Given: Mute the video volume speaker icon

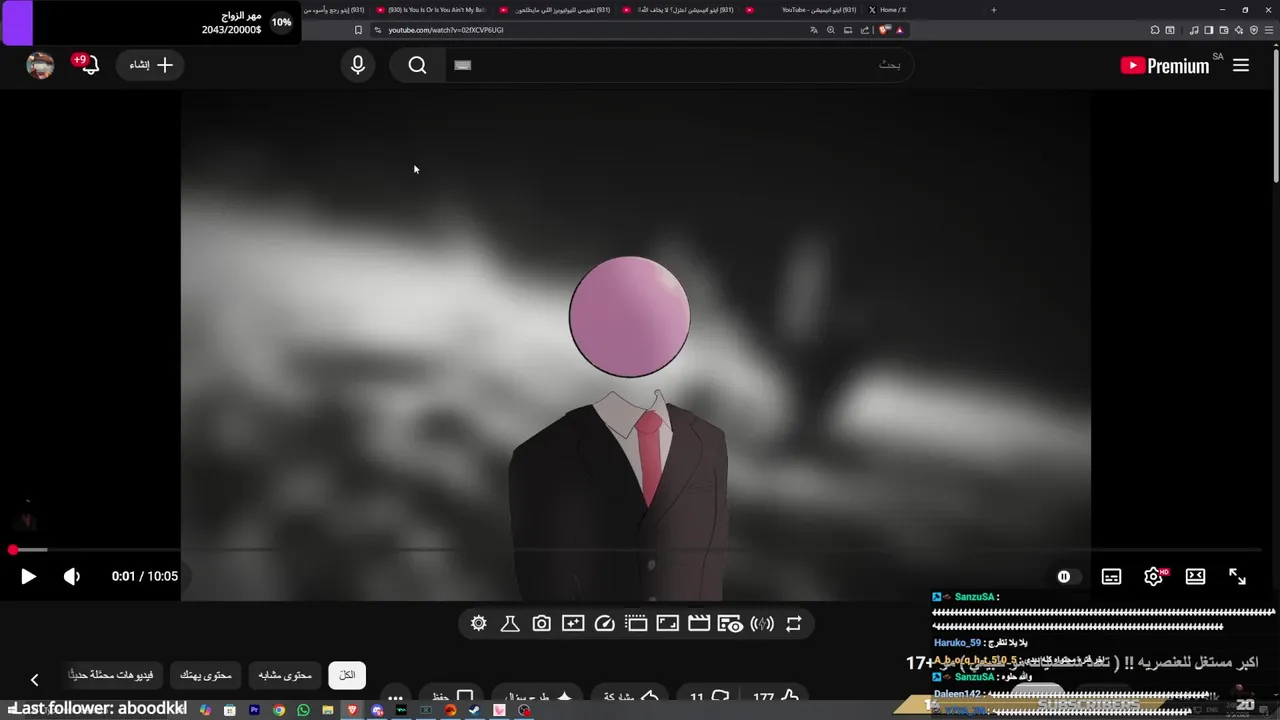Looking at the screenshot, I should click(x=72, y=576).
